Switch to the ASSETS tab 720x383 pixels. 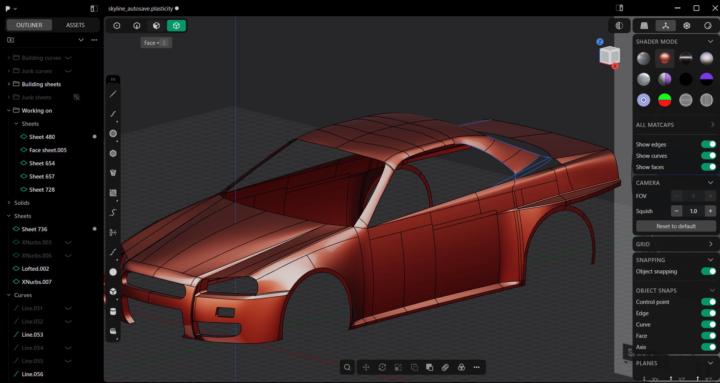coord(75,25)
